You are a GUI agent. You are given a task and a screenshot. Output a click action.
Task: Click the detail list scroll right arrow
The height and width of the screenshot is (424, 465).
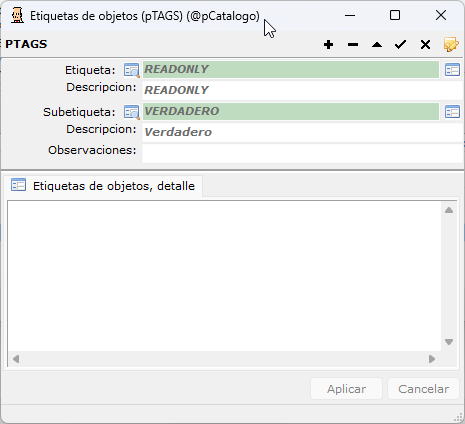432,359
